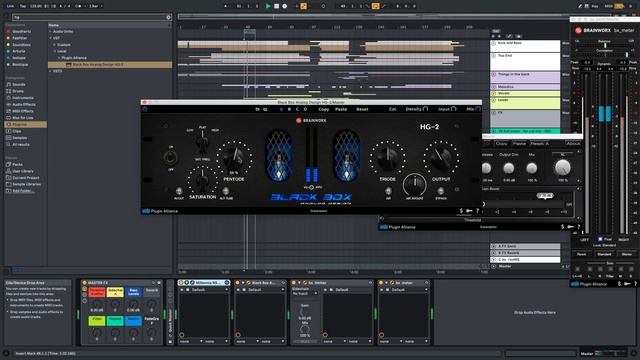Image resolution: width=640 pixels, height=360 pixels.
Task: Toggle the arrangement loop switch
Action: pos(376,6)
